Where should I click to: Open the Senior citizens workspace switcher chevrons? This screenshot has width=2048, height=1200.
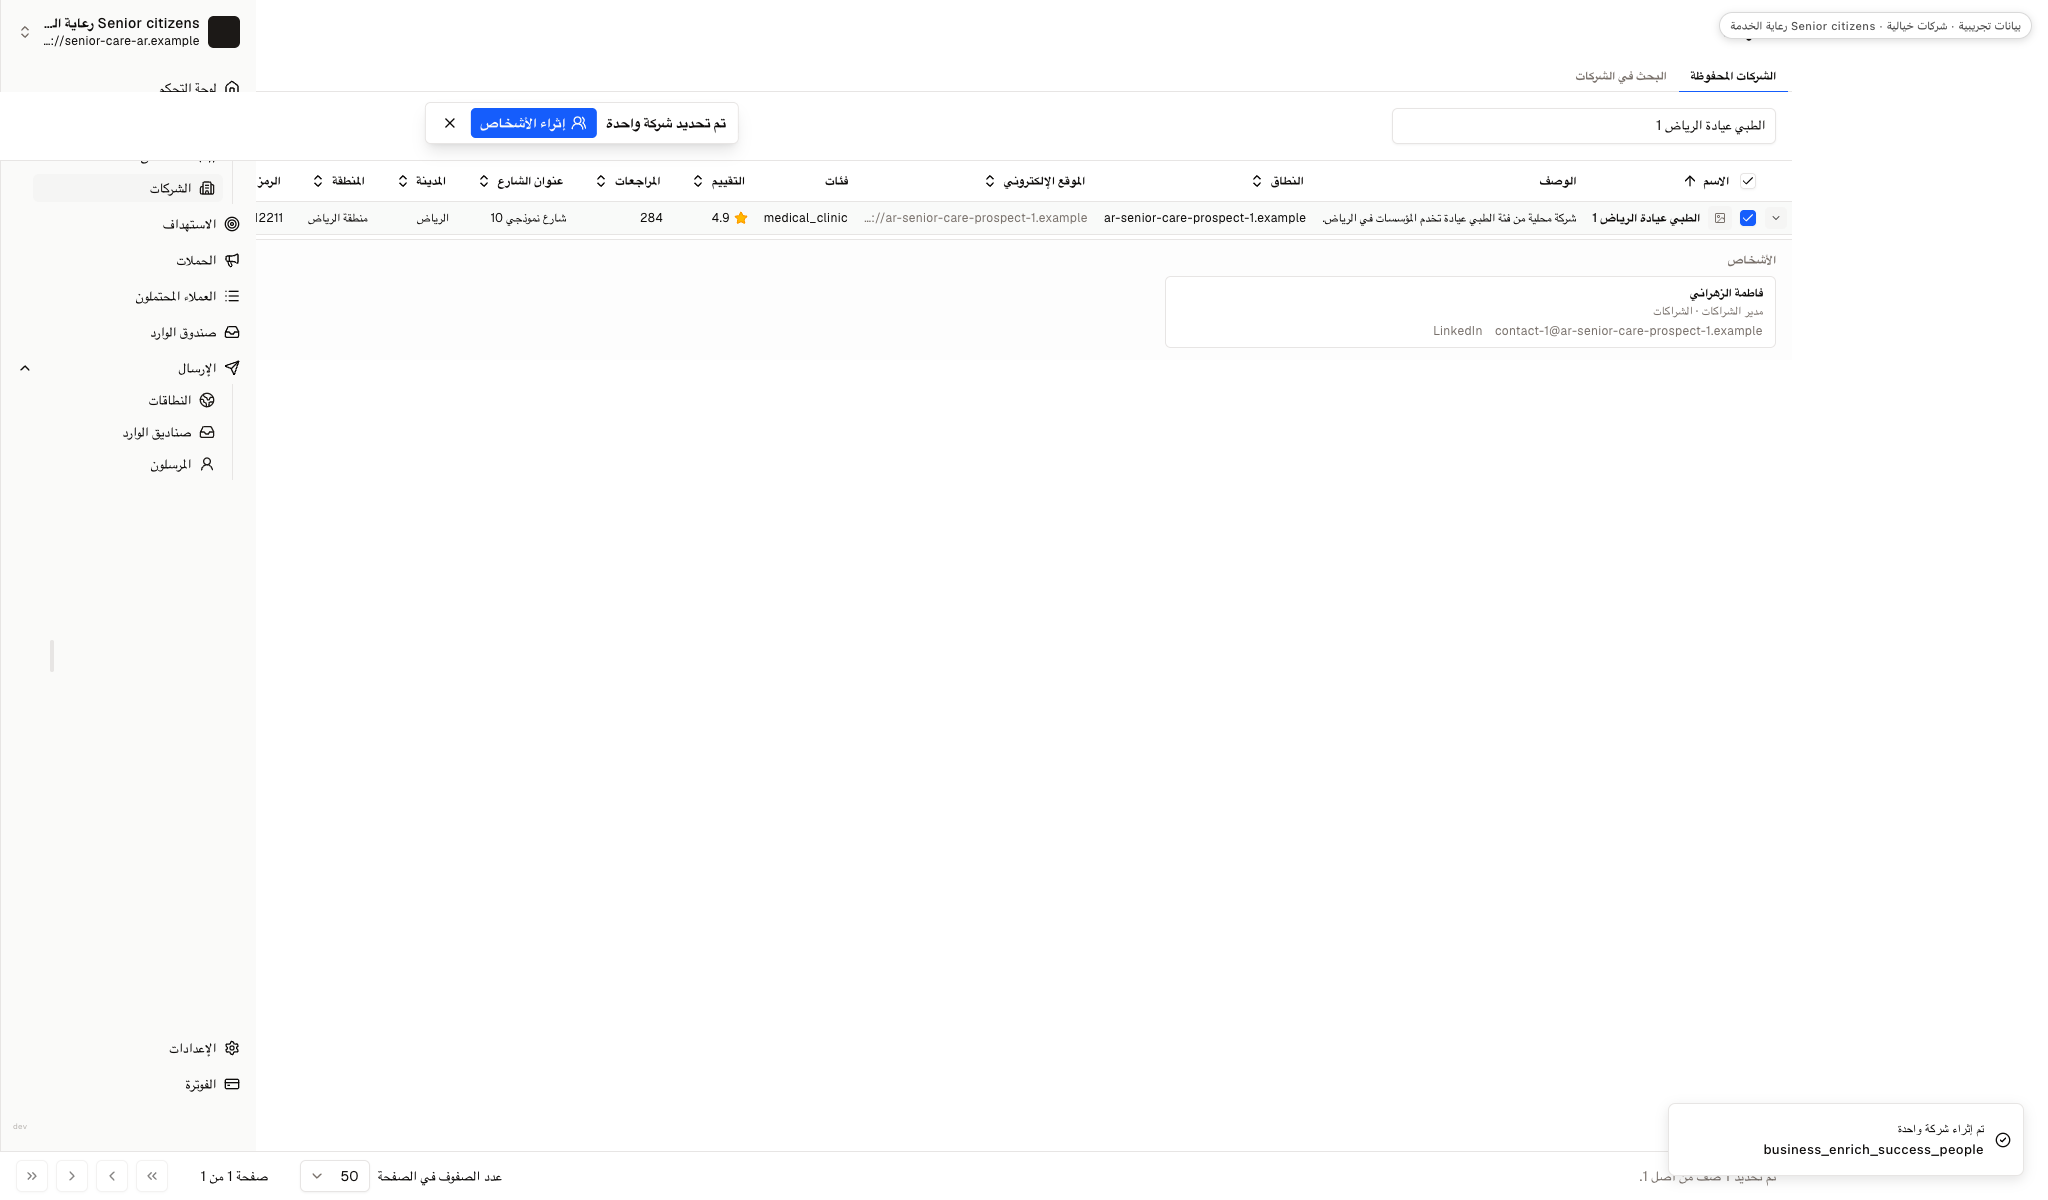coord(25,32)
